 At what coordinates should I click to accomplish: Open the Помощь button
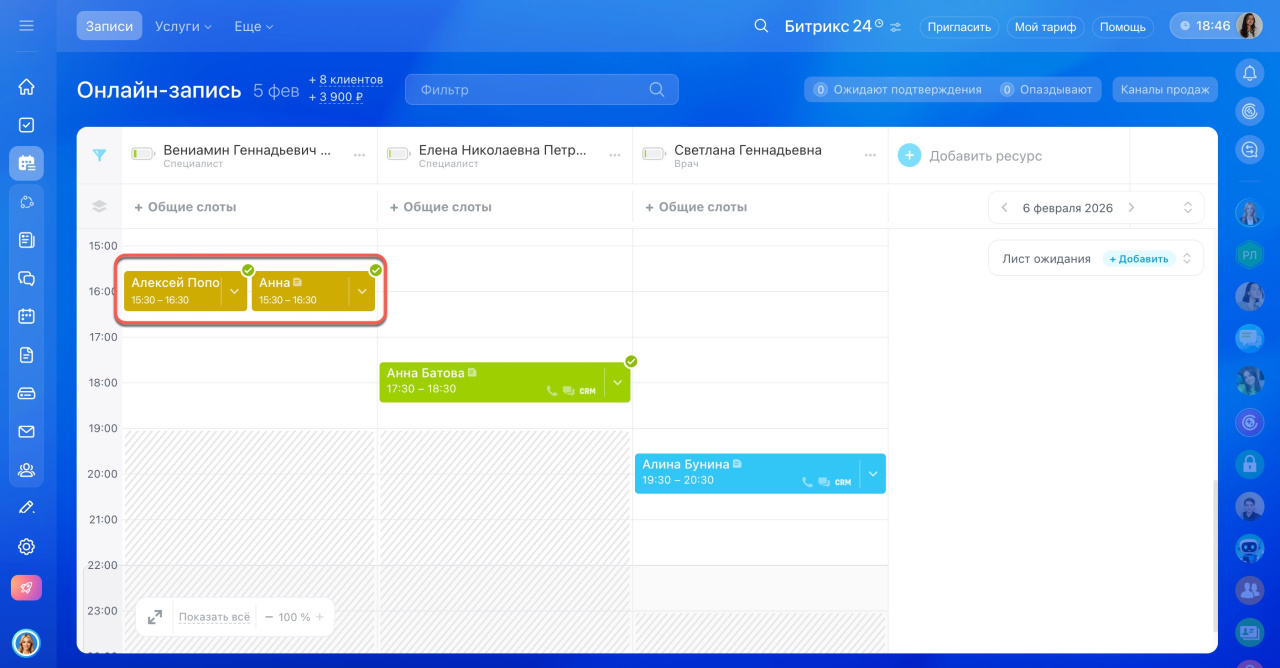1123,27
